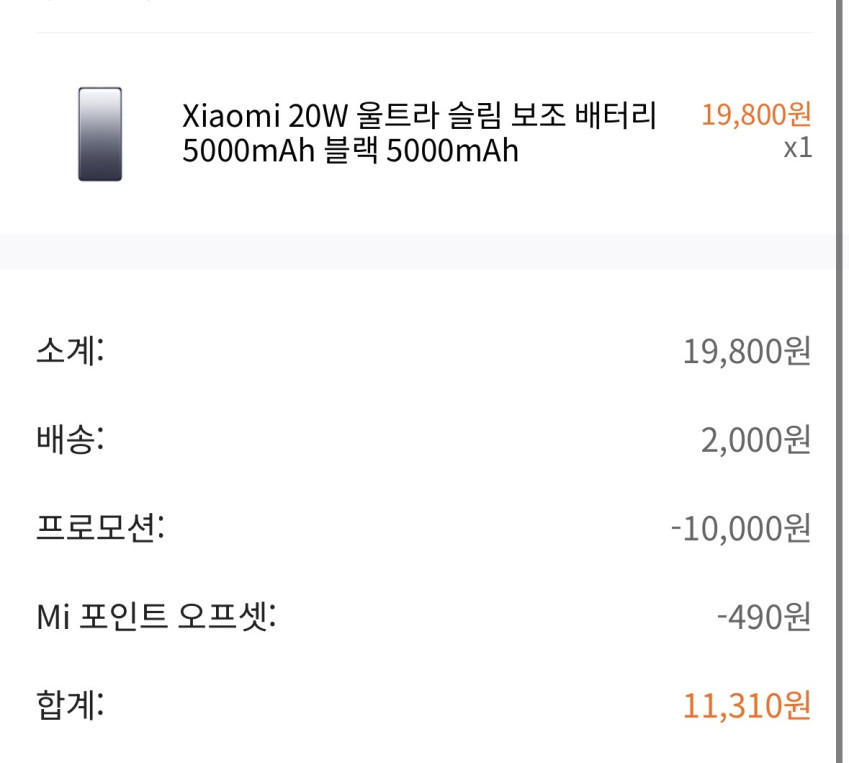Select the -10,000원 promotion discount amount

pos(740,528)
